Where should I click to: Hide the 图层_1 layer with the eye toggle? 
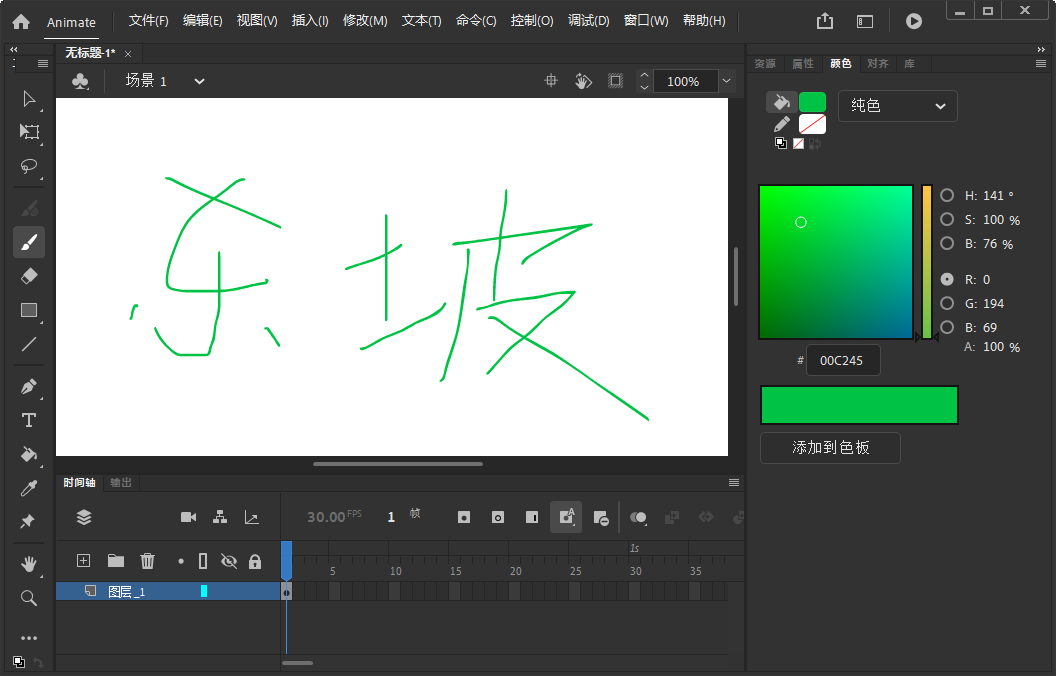(x=229, y=591)
